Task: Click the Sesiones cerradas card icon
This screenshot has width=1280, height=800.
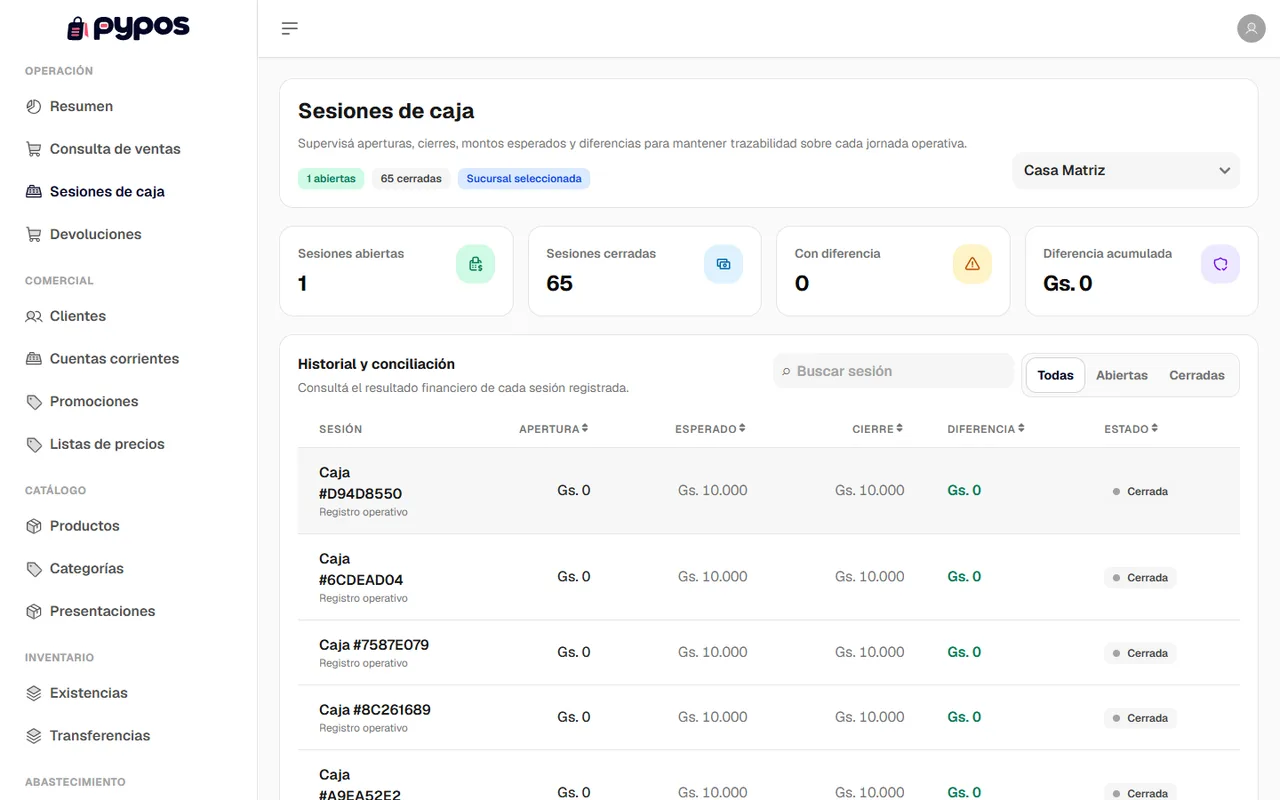Action: click(723, 264)
